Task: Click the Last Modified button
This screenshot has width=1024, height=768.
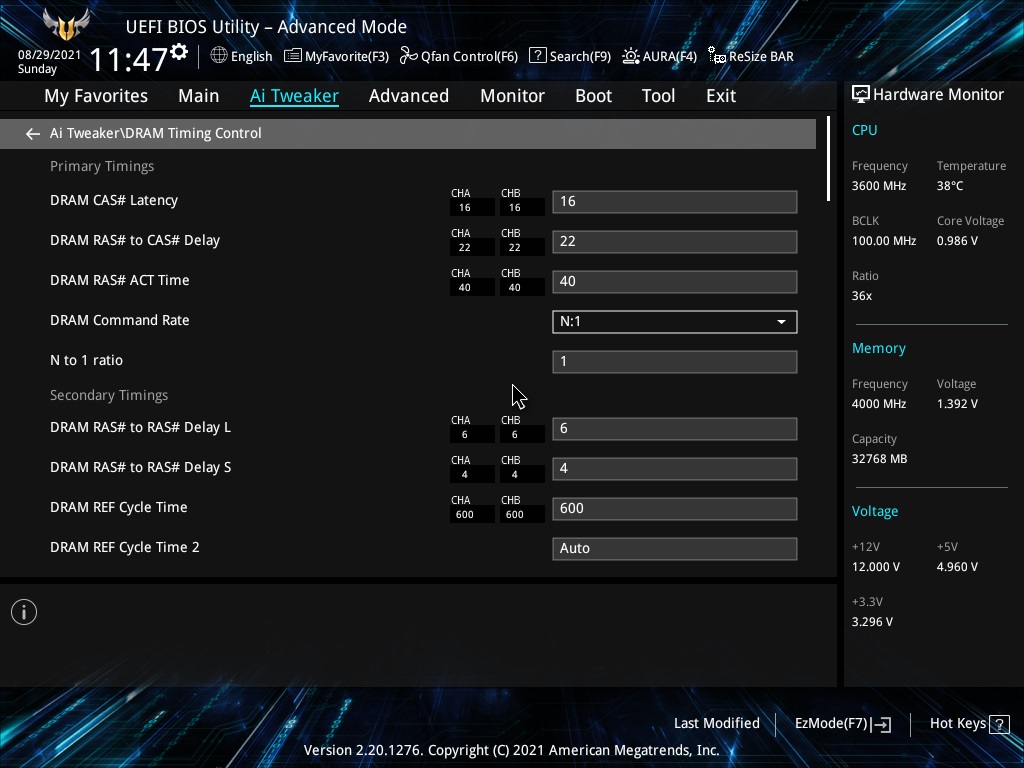Action: pos(716,724)
